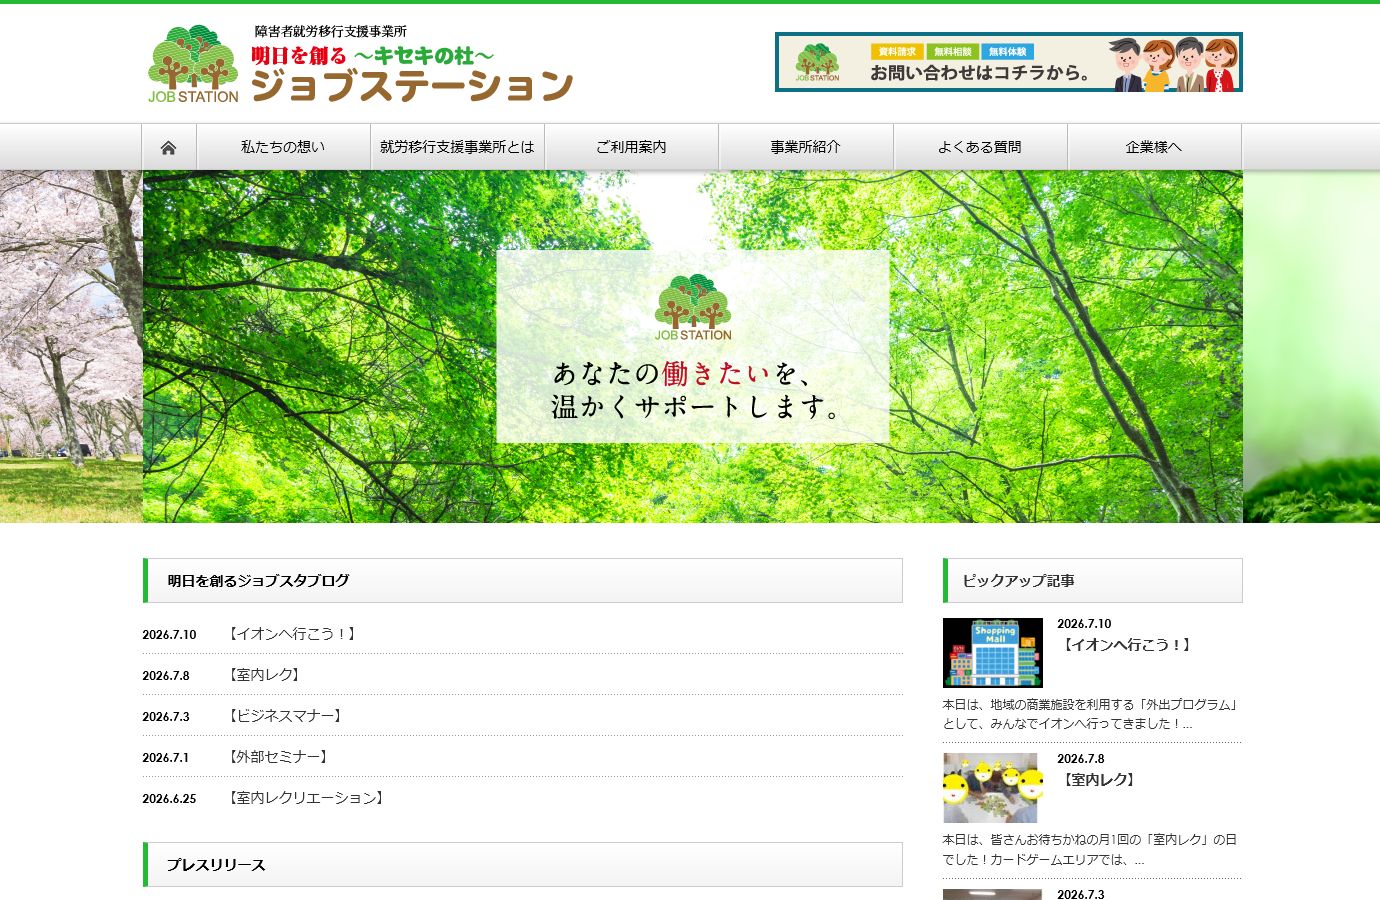Open the 私たちの想い menu item
The image size is (1380, 900).
283,147
